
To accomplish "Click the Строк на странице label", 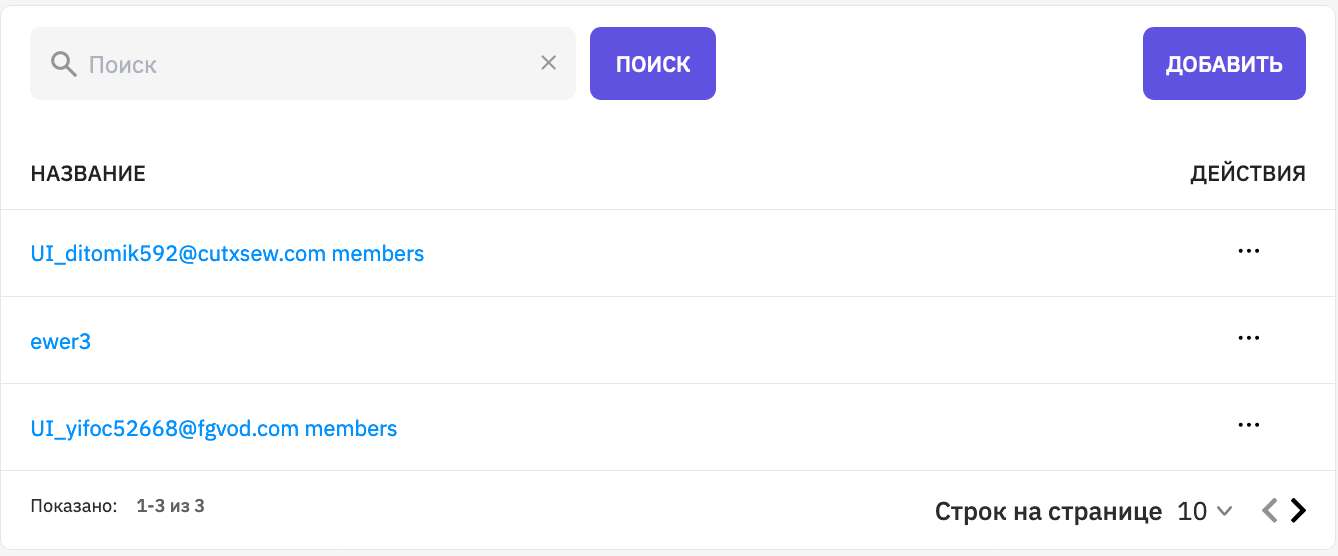I will pyautogui.click(x=1048, y=512).
